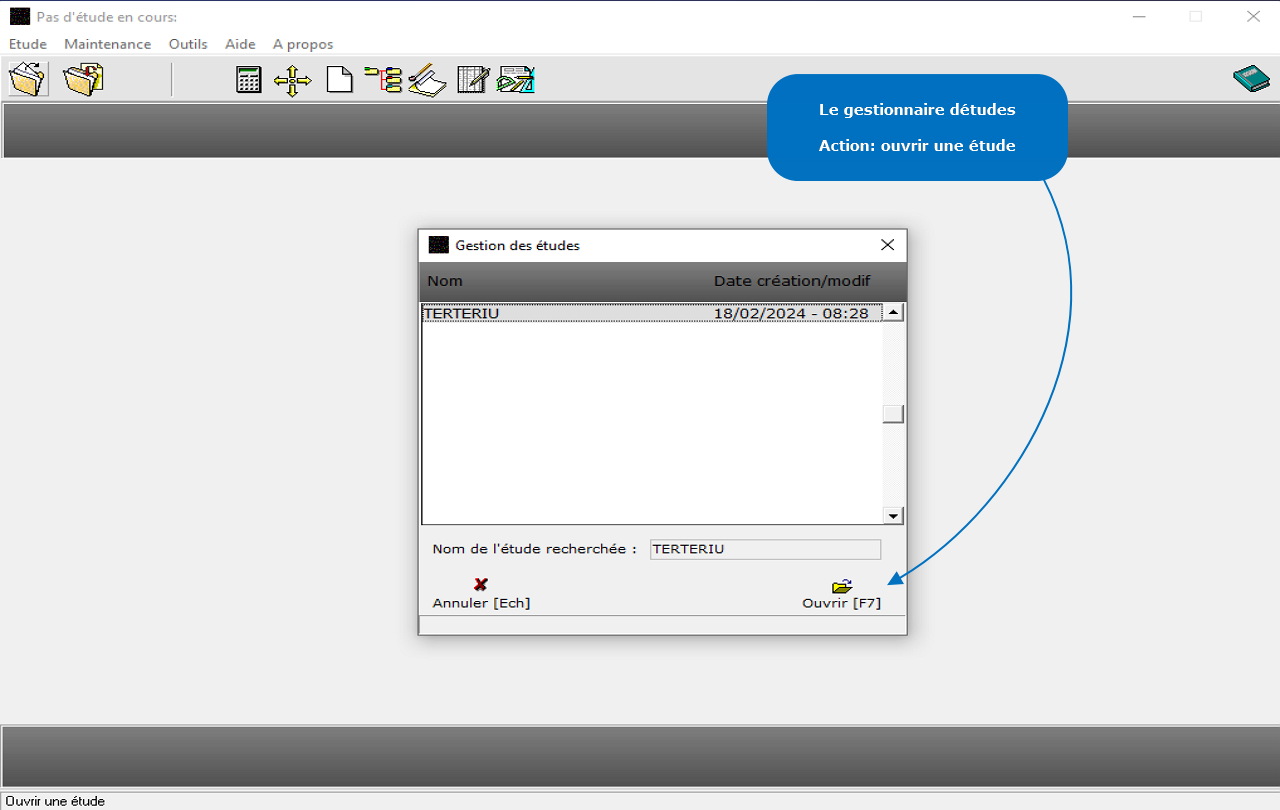
Task: Open the tree diagram icon
Action: pyautogui.click(x=382, y=79)
